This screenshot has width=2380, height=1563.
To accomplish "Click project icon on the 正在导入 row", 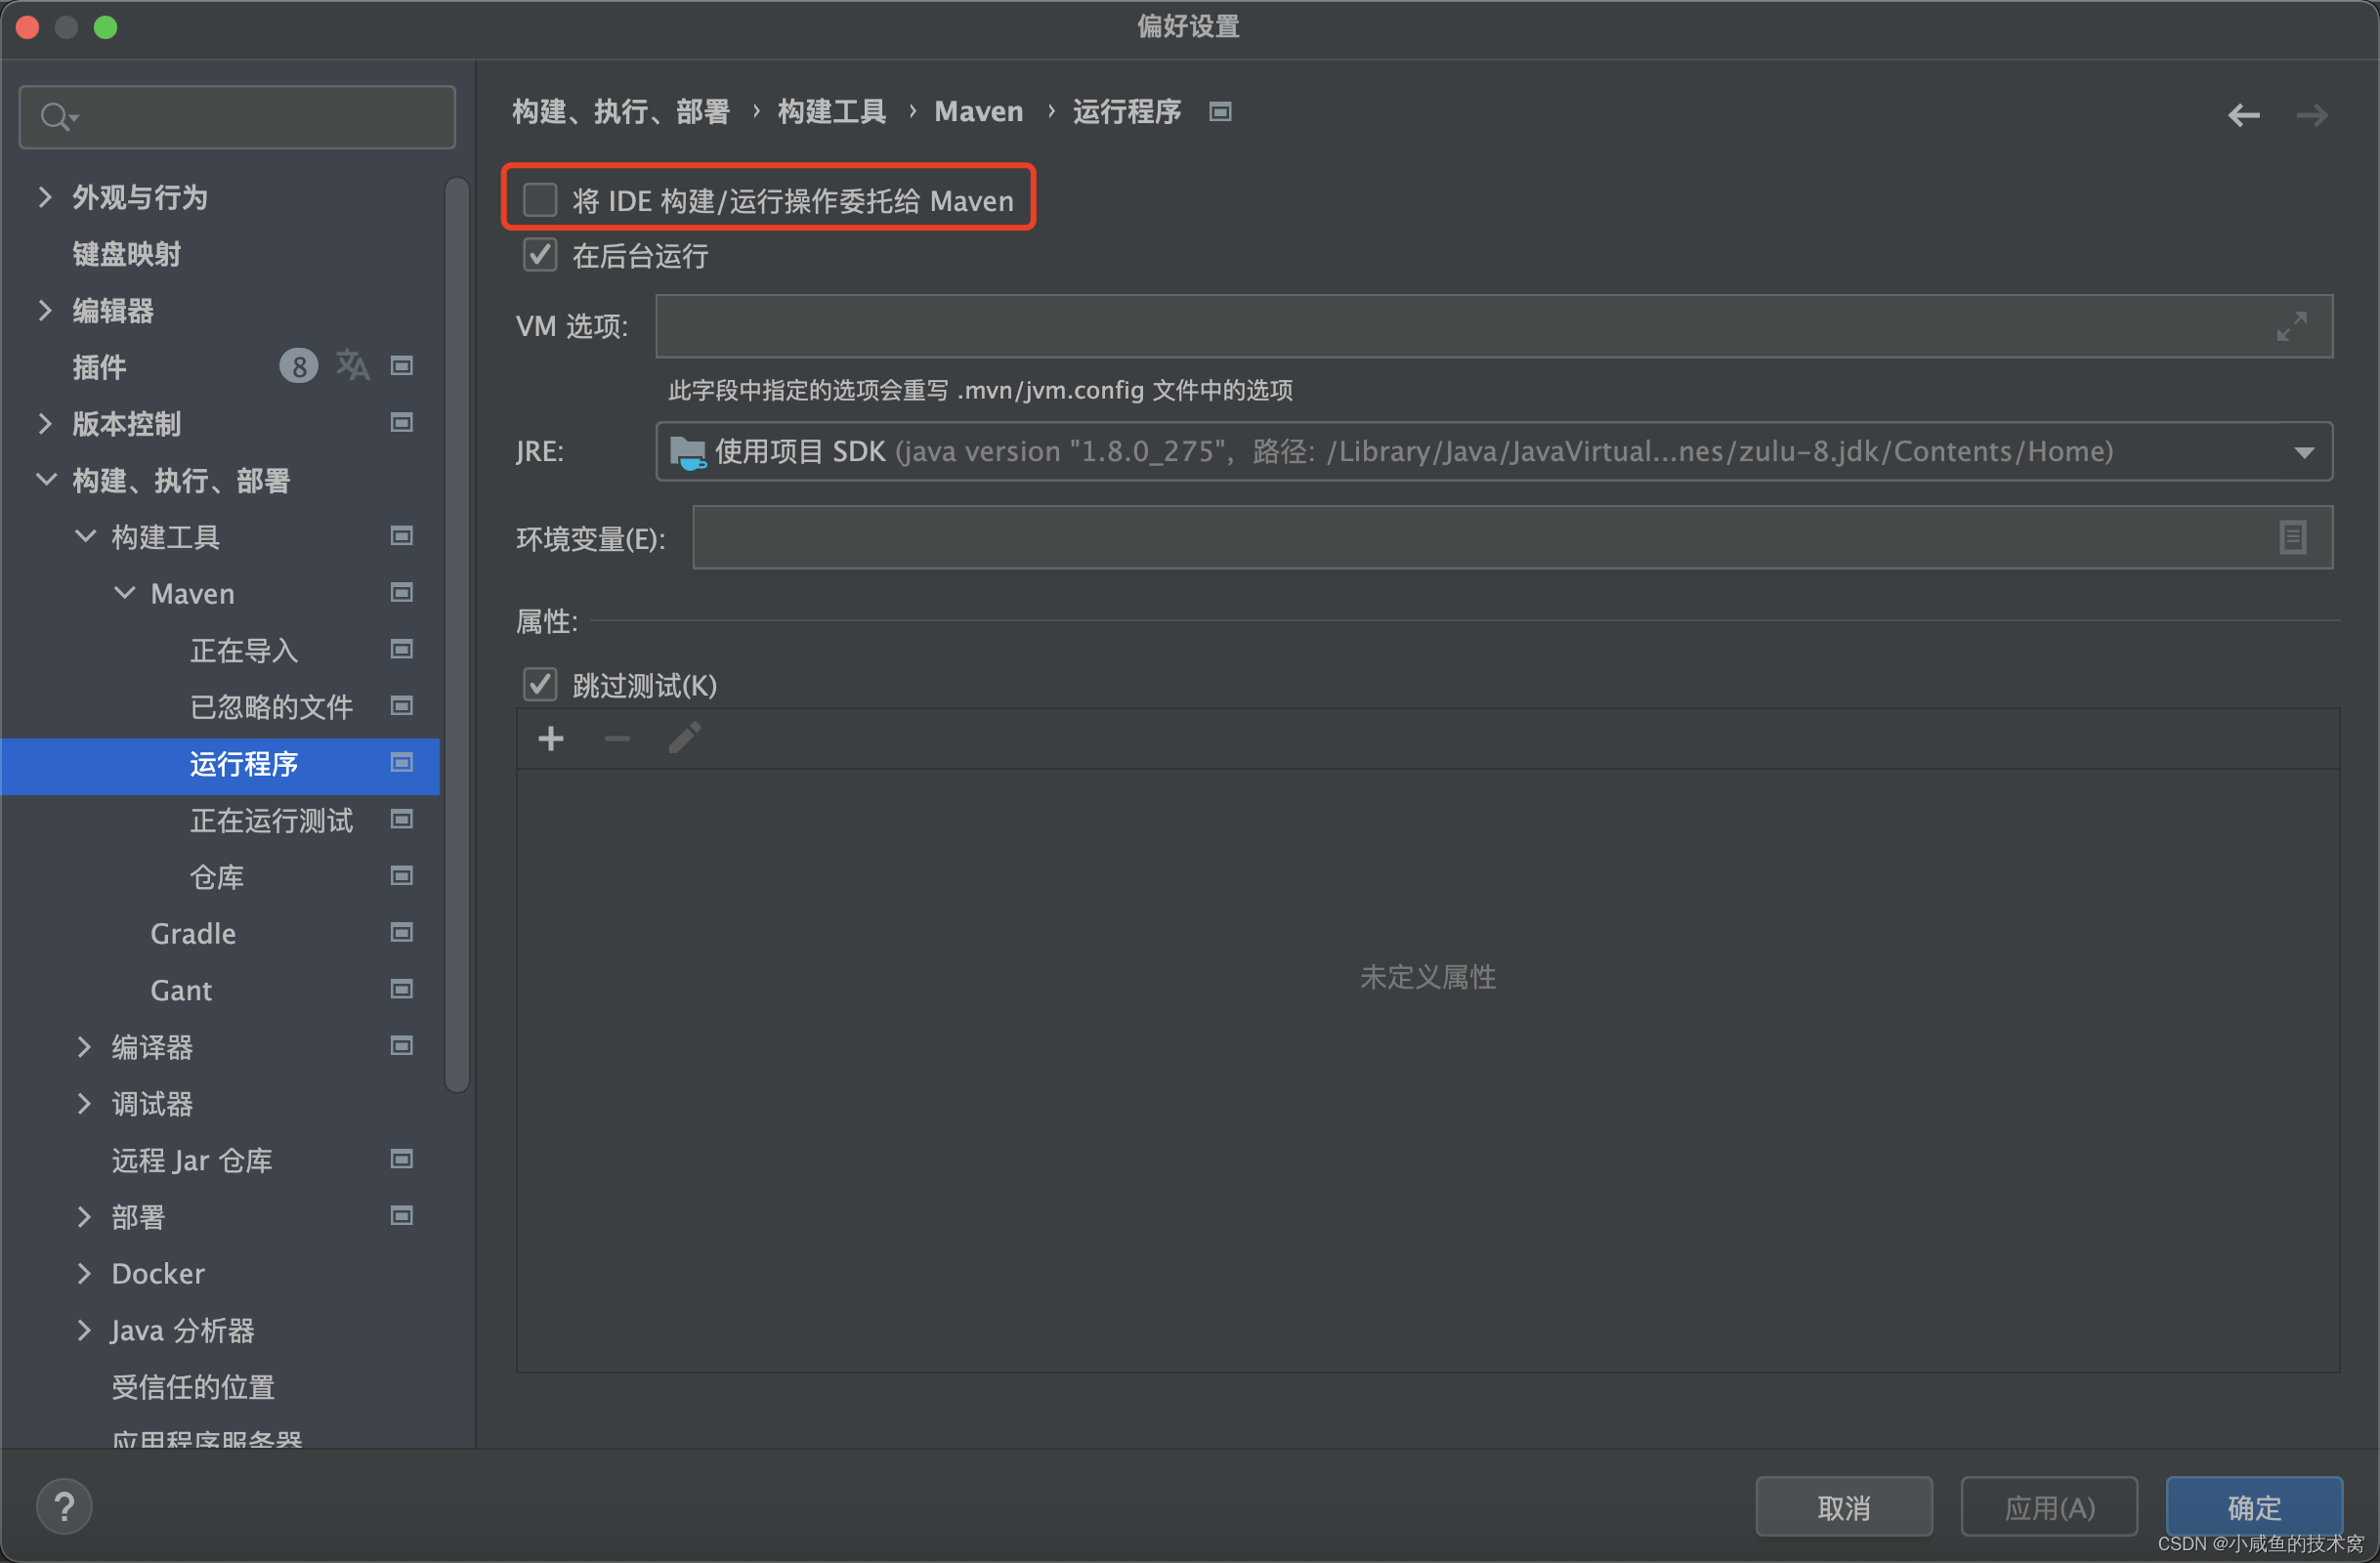I will click(402, 650).
